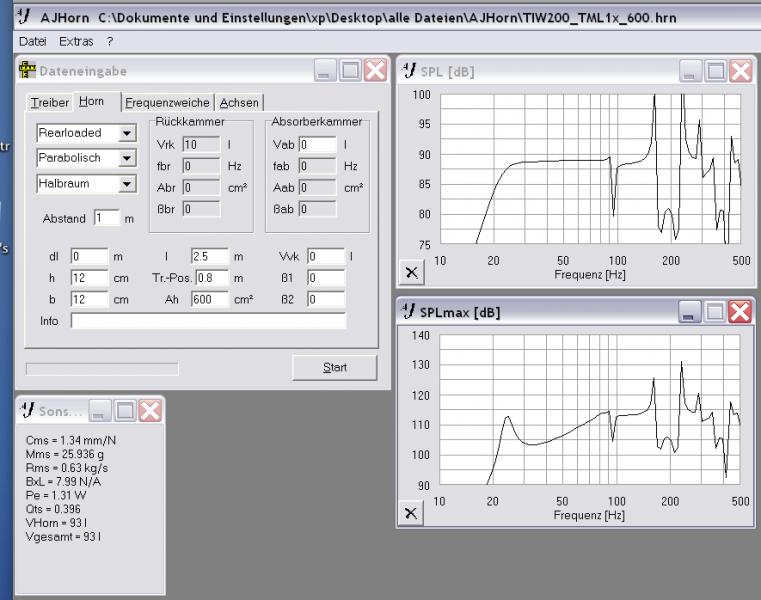Select the Achsen tab
761x600 pixels.
[x=239, y=102]
